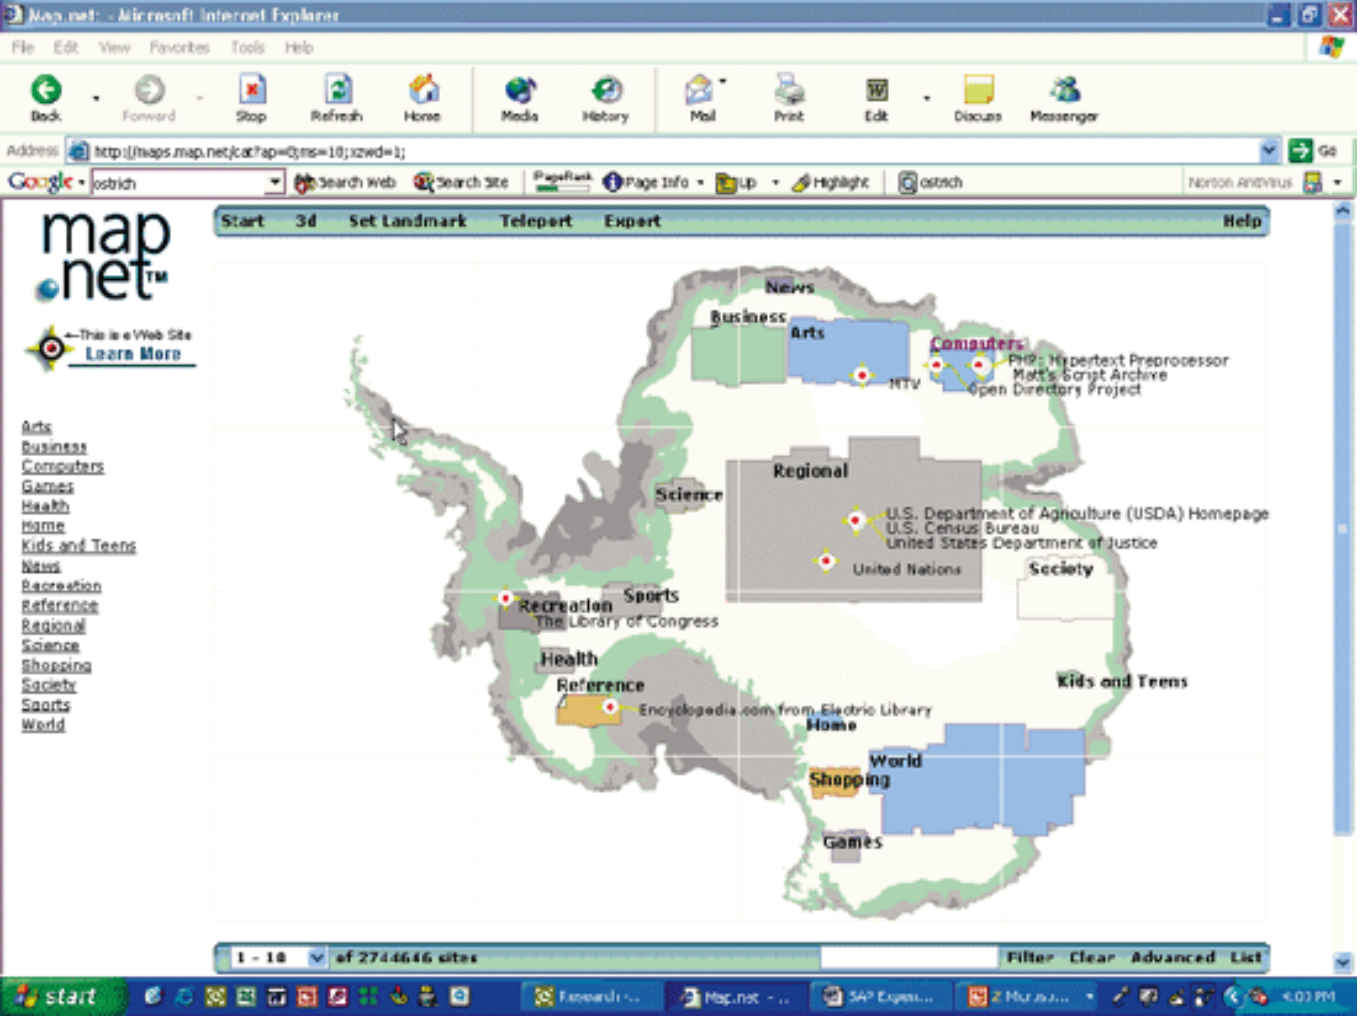The height and width of the screenshot is (1018, 1360).
Task: Click the Norton AntiVirus toolbar icon
Action: pyautogui.click(x=1313, y=182)
